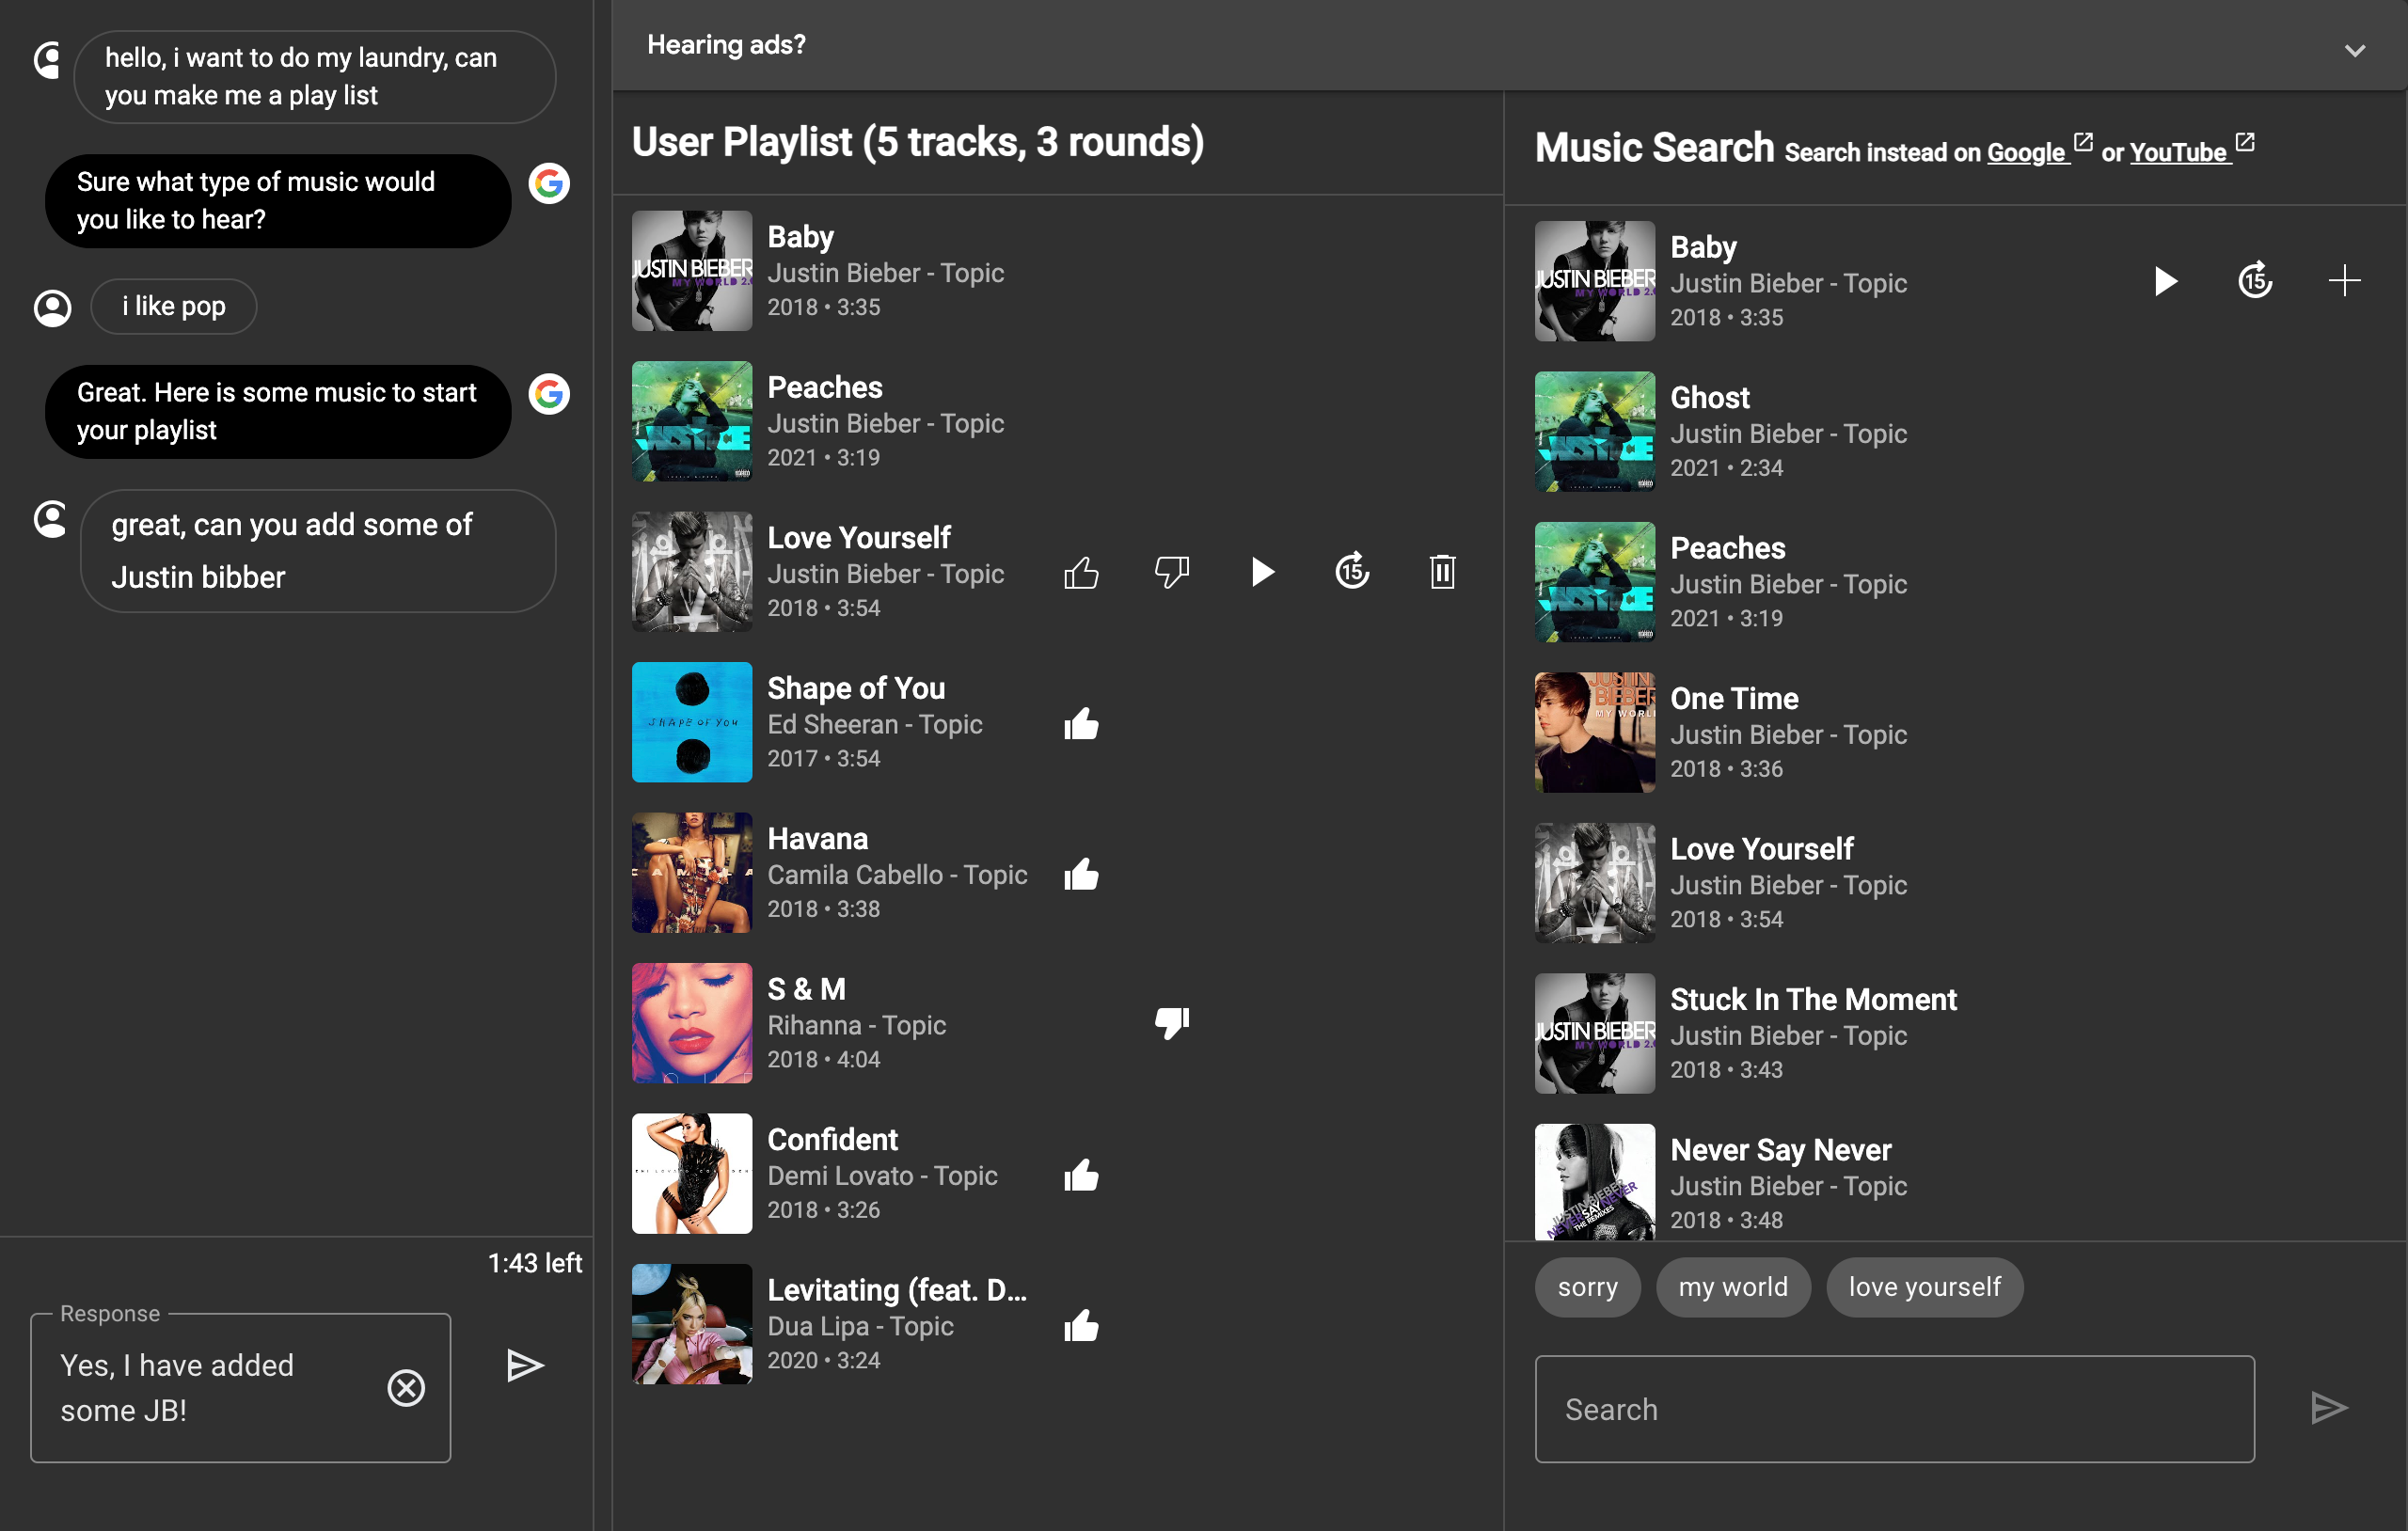Viewport: 2408px width, 1531px height.
Task: Open Peaches album thumbnail in user playlist
Action: point(692,421)
